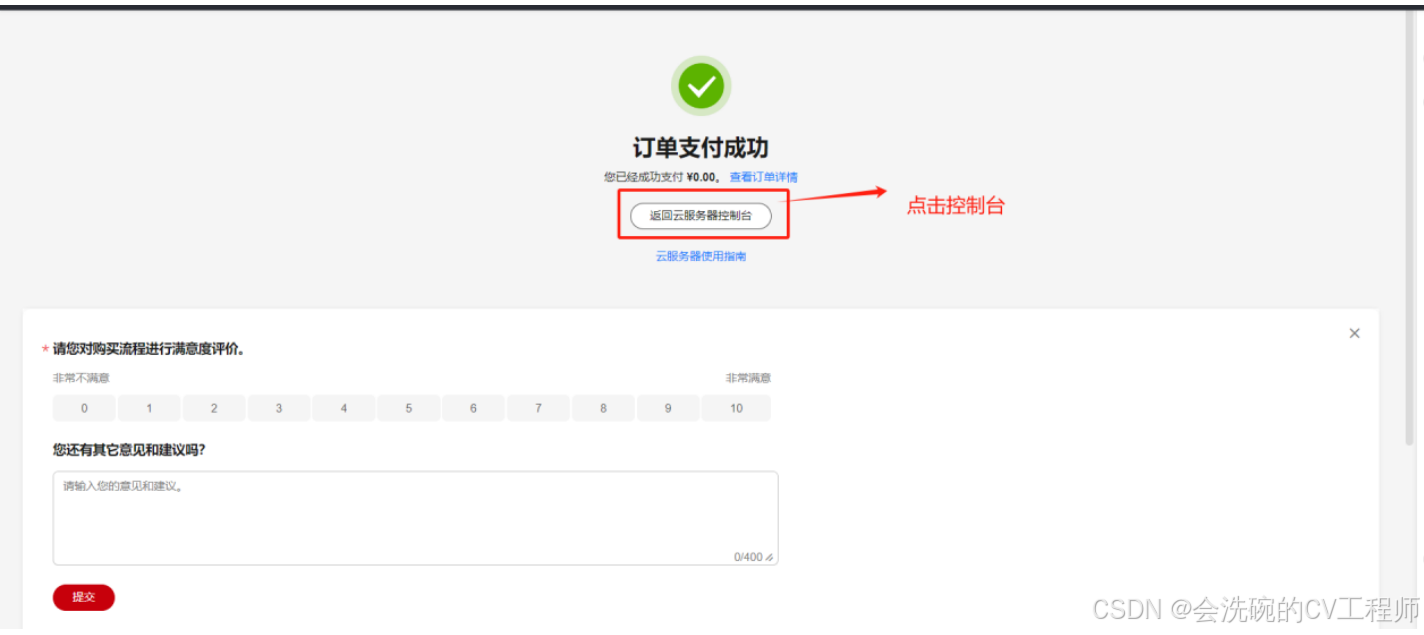This screenshot has height=635, width=1424.
Task: Select satisfaction rating 4
Action: 344,408
